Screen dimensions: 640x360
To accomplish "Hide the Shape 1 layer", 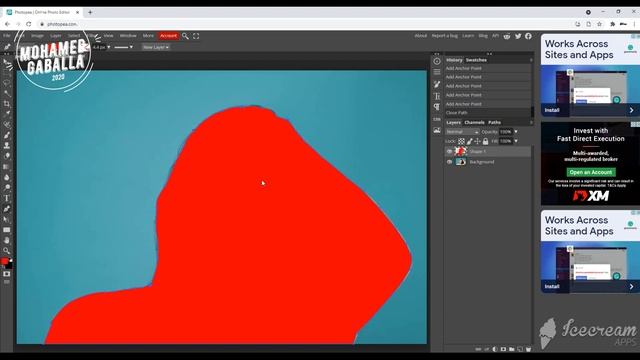I will tap(449, 151).
